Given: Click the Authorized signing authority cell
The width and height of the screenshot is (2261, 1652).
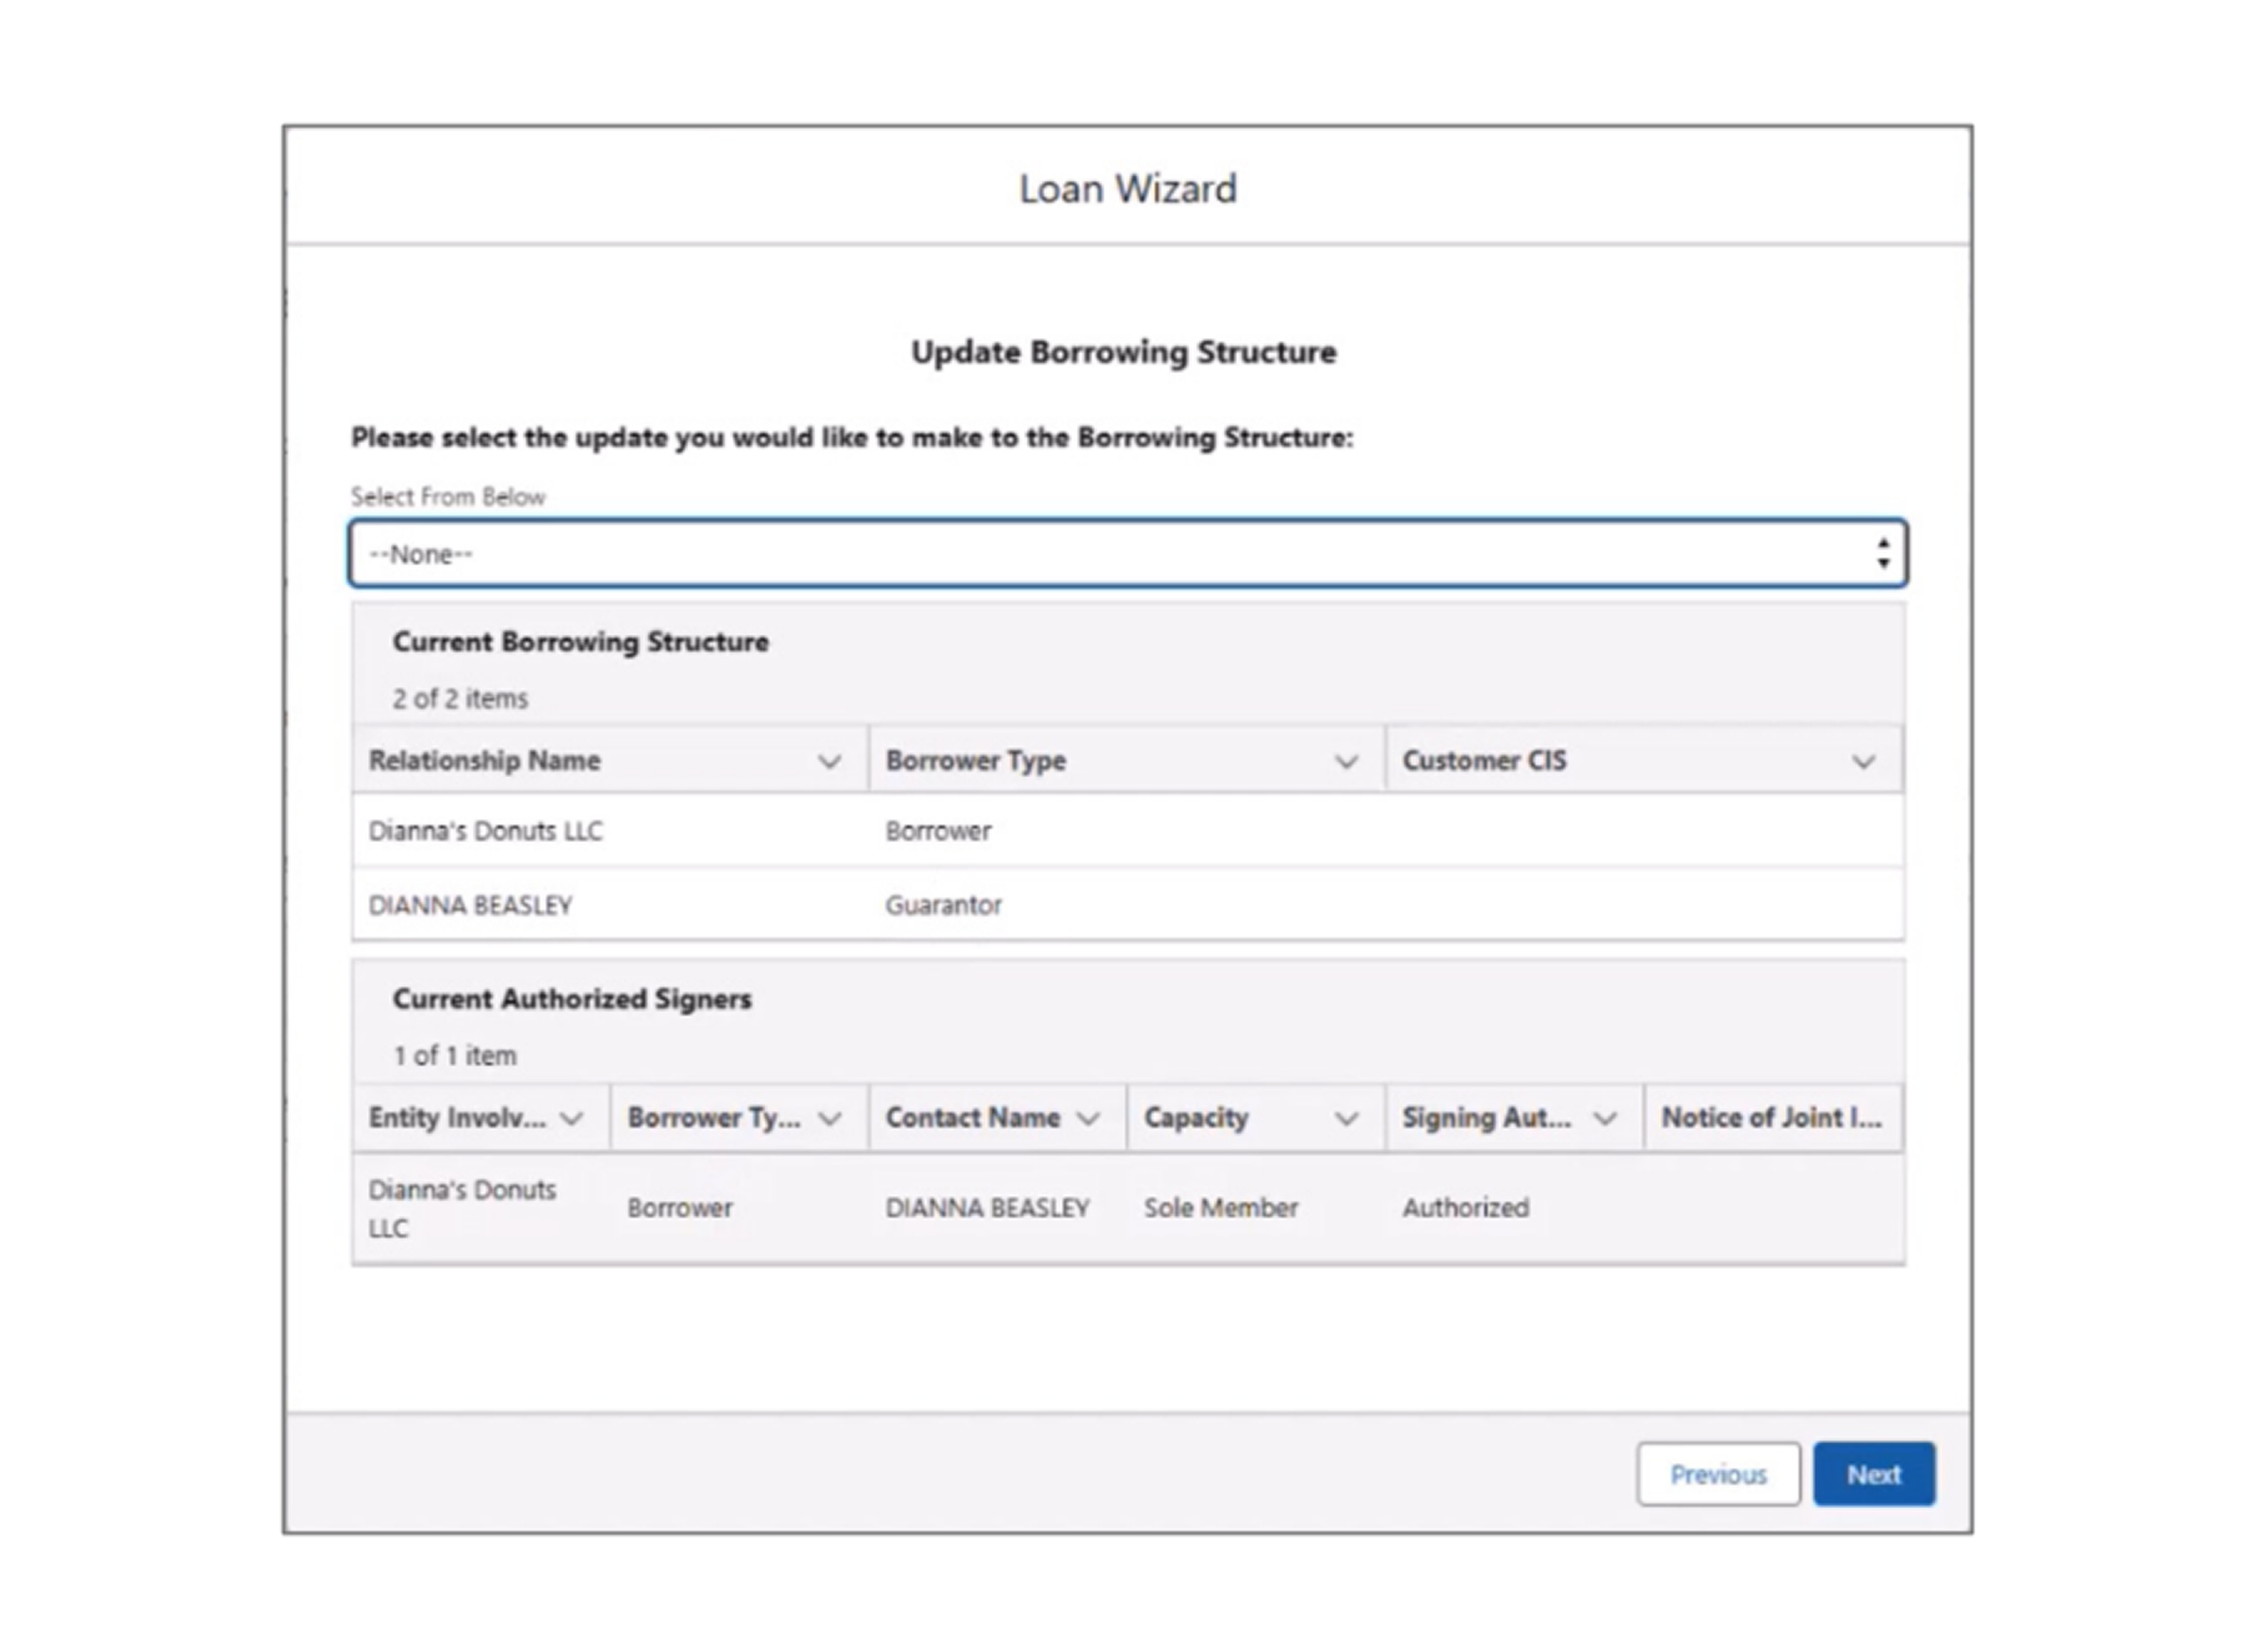Looking at the screenshot, I should click(x=1465, y=1208).
